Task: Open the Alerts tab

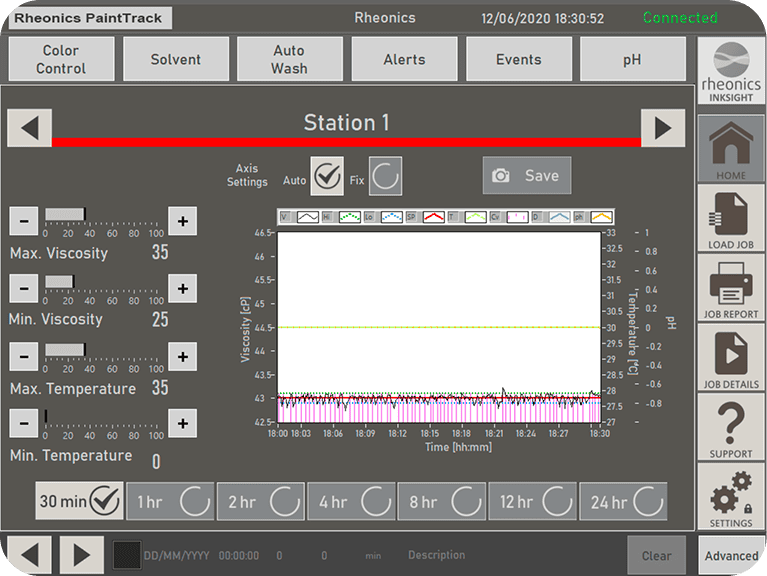Action: tap(404, 60)
